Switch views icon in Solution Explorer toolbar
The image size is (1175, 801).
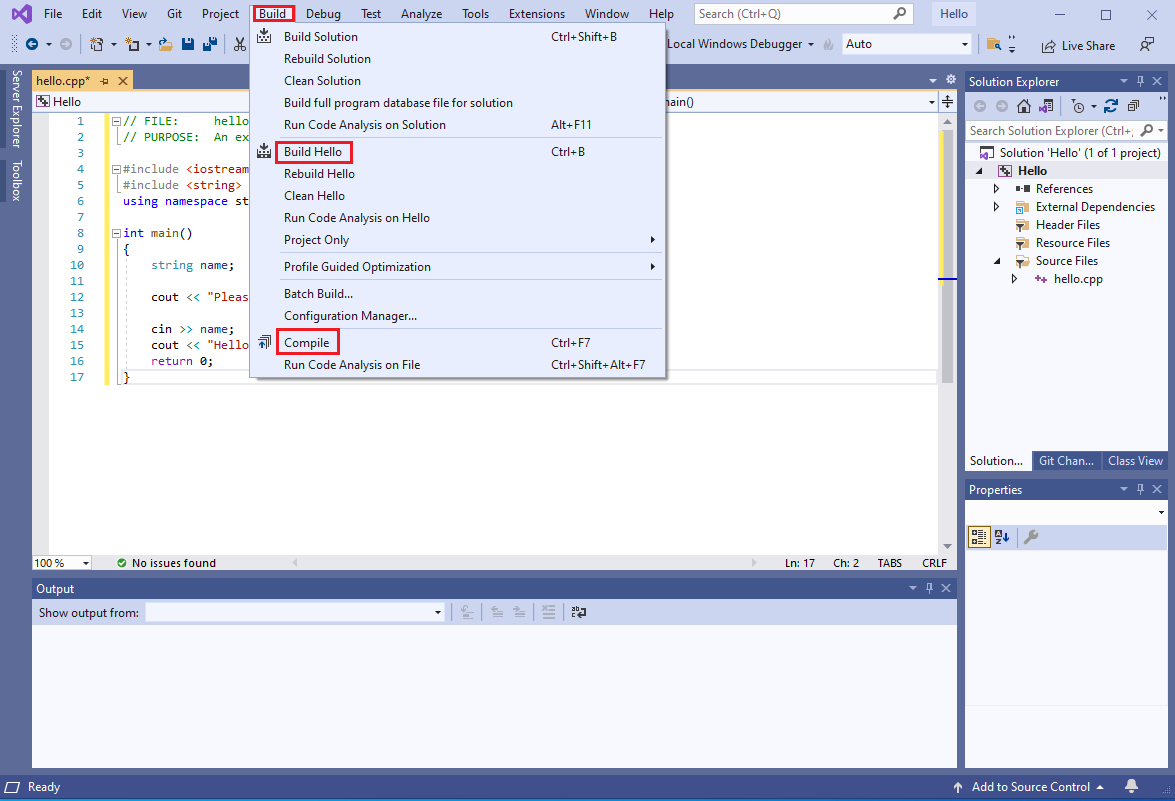point(1046,106)
